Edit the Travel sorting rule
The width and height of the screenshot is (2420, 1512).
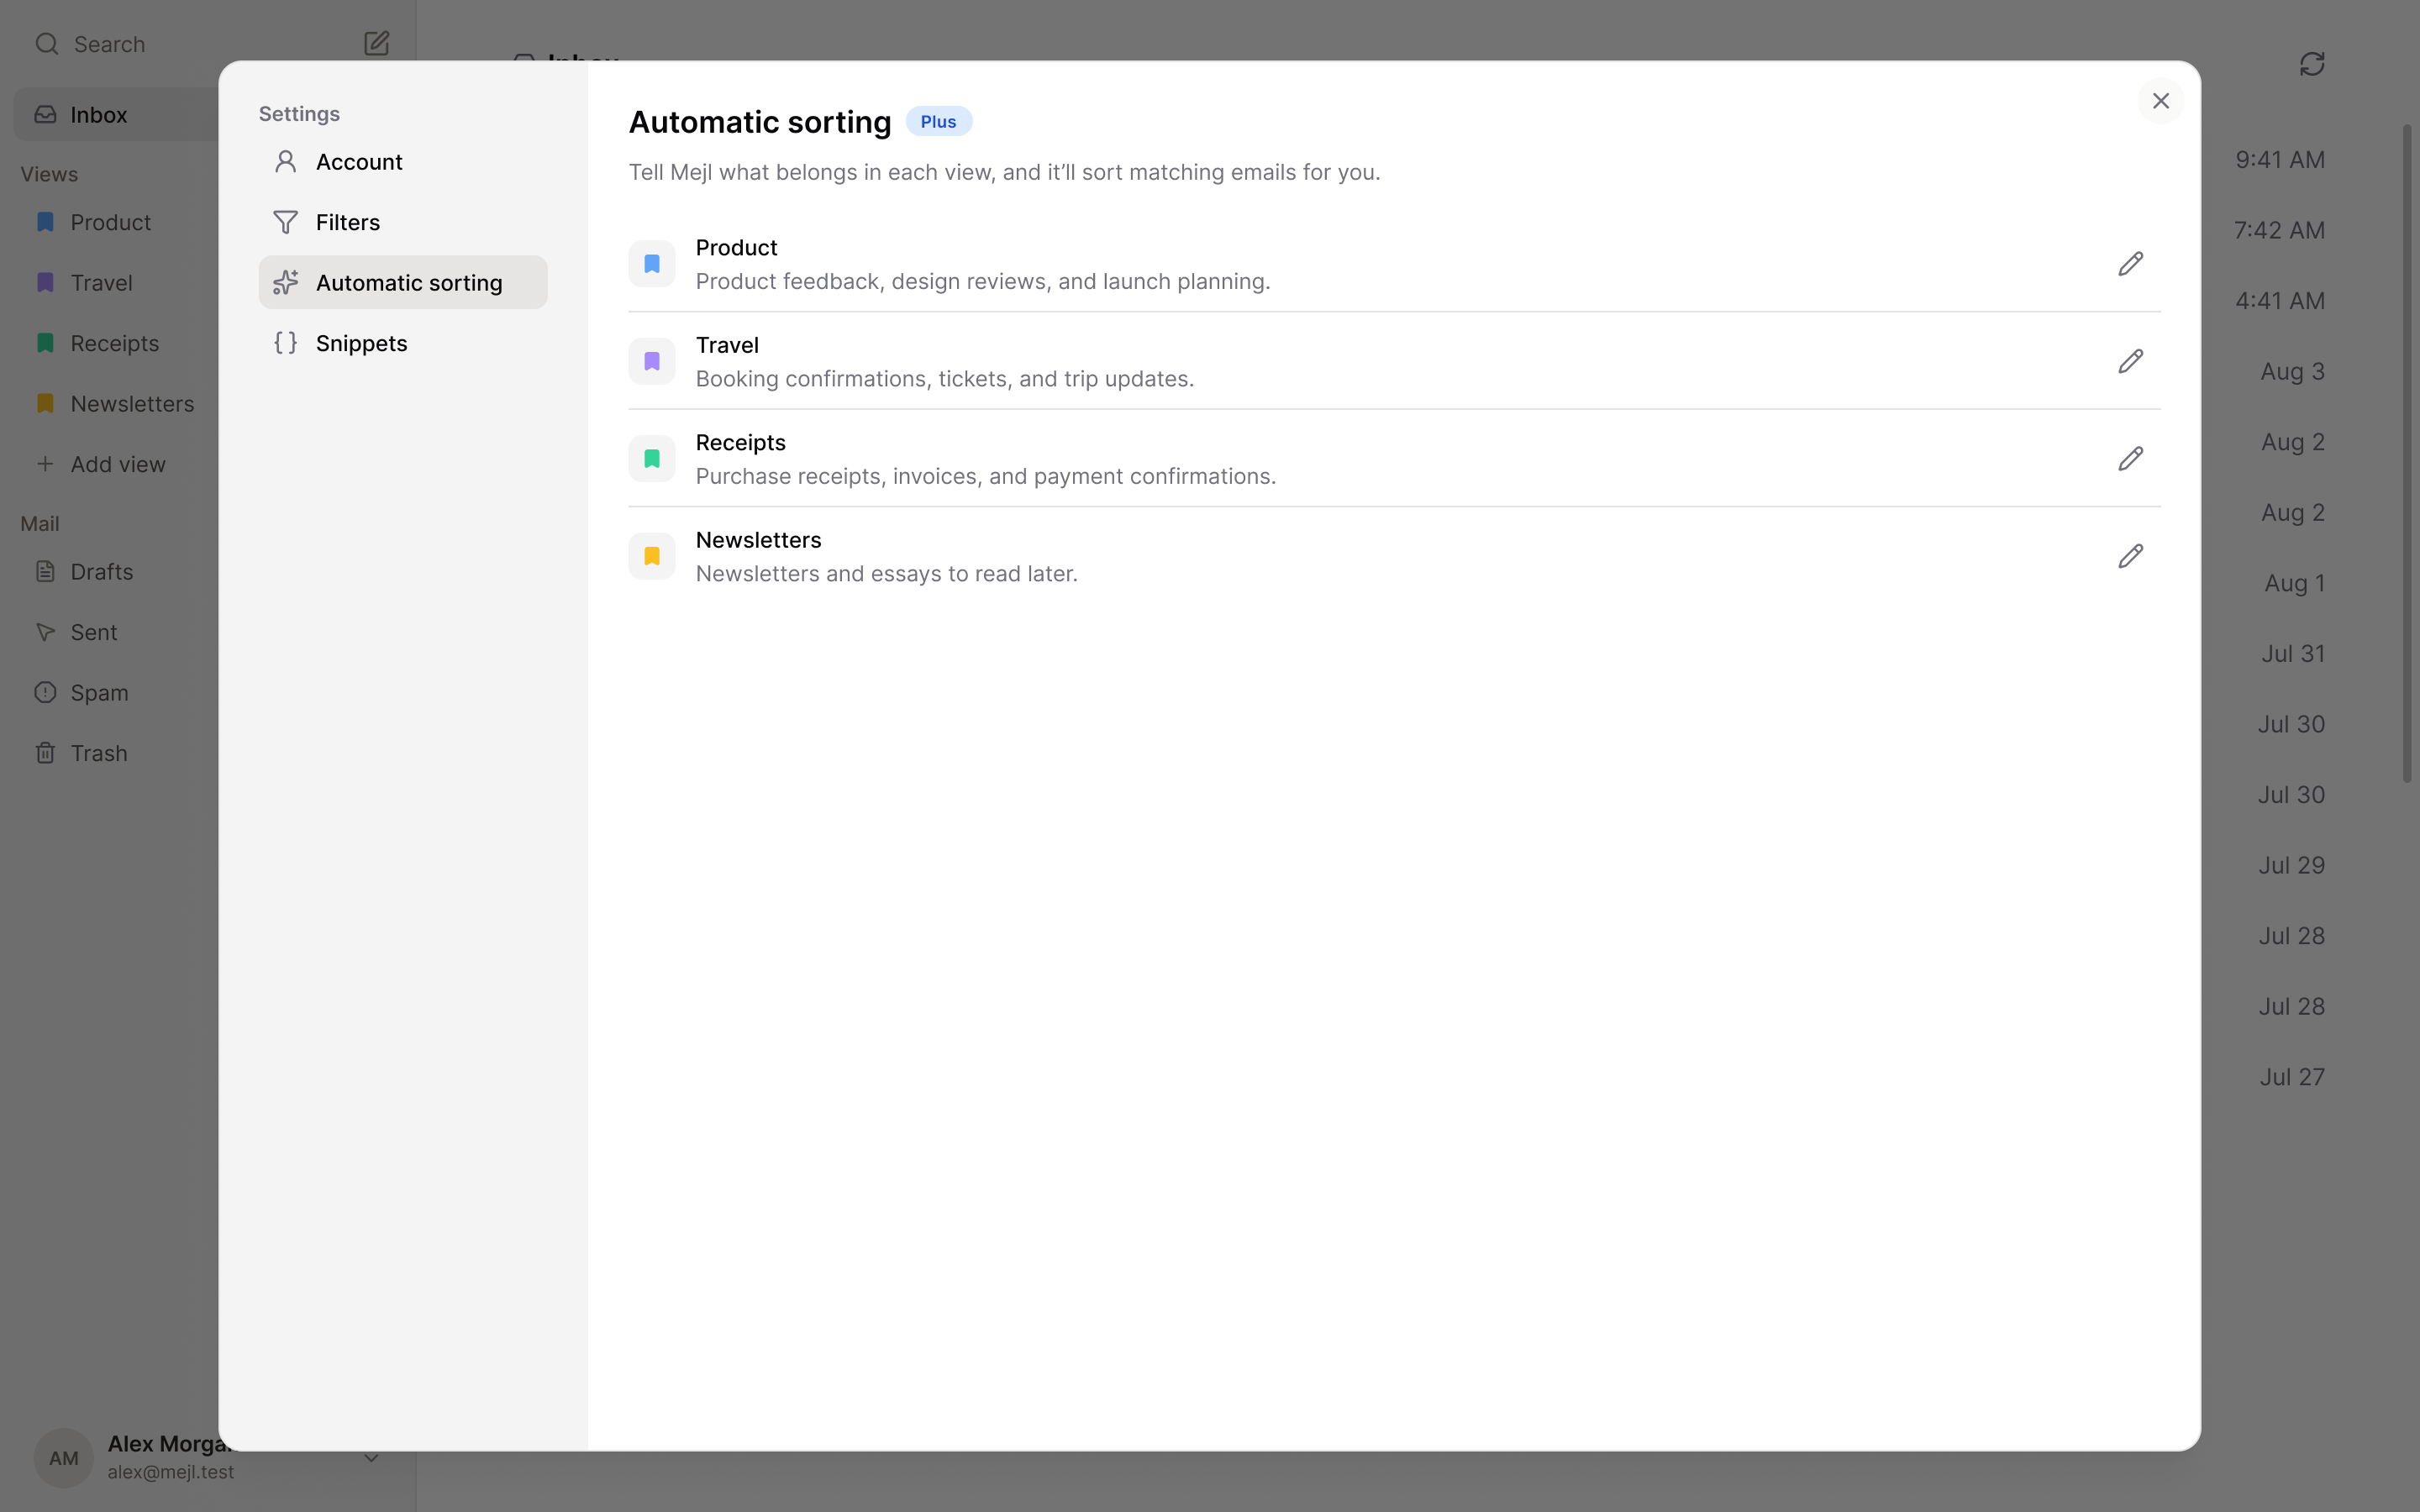(2130, 361)
